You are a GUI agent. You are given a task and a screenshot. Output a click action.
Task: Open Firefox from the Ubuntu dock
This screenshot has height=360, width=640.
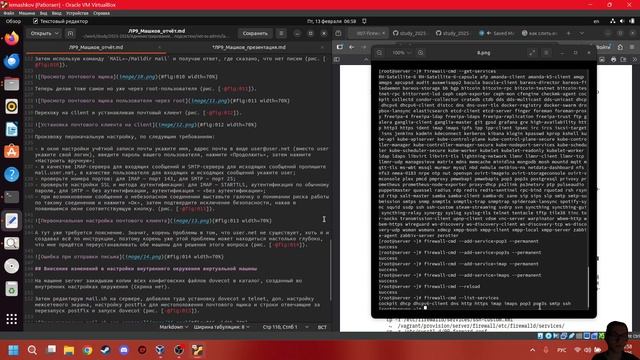11,39
